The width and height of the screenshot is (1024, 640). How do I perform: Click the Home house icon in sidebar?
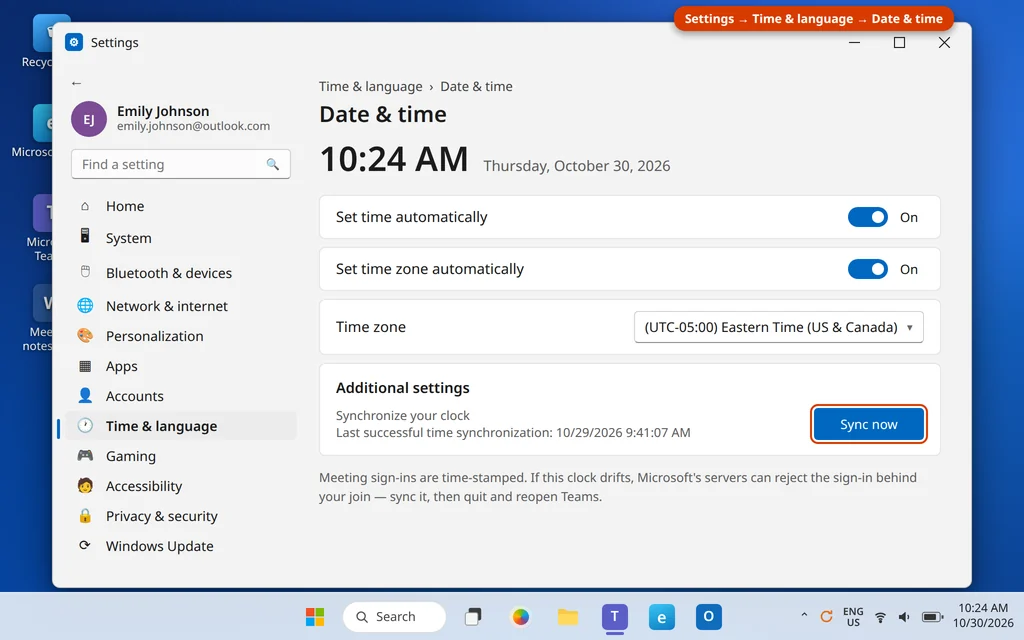pyautogui.click(x=85, y=206)
